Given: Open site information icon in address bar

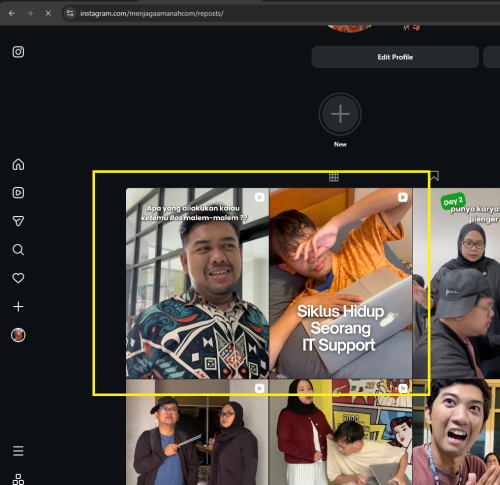Looking at the screenshot, I should coord(70,13).
